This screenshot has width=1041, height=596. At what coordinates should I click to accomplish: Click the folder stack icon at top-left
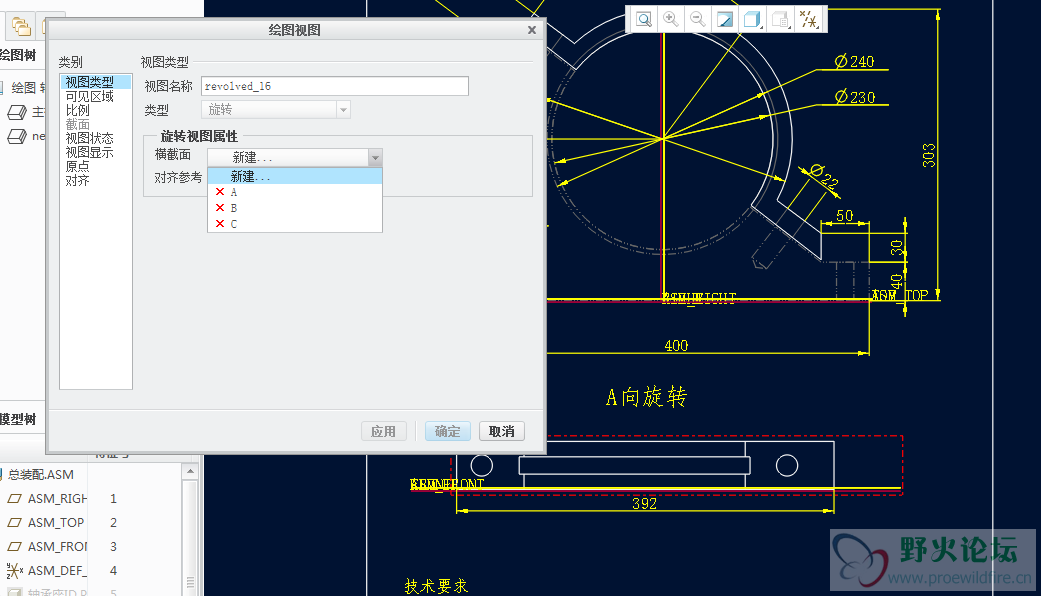20,26
